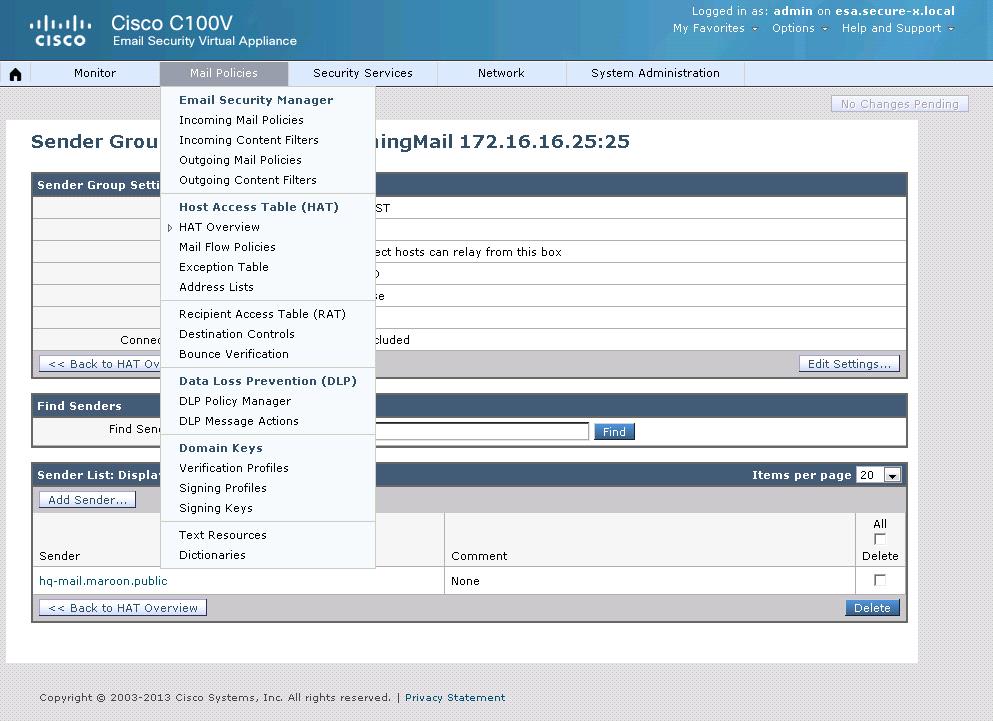Click No Changes Pending button
Viewport: 993px width, 721px height.
[899, 104]
